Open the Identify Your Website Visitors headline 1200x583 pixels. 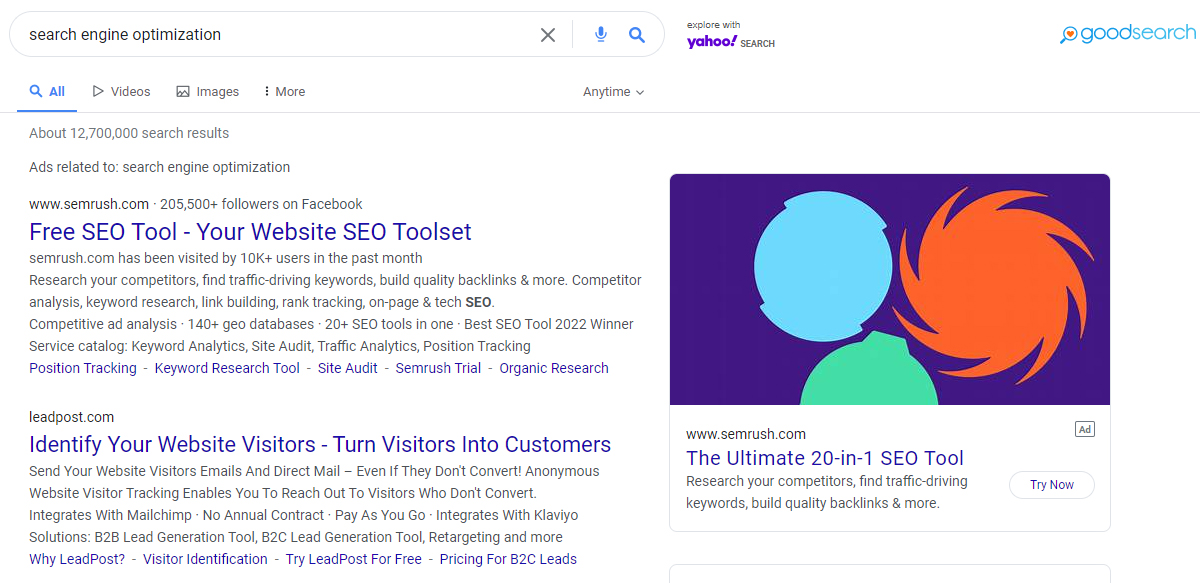point(320,445)
